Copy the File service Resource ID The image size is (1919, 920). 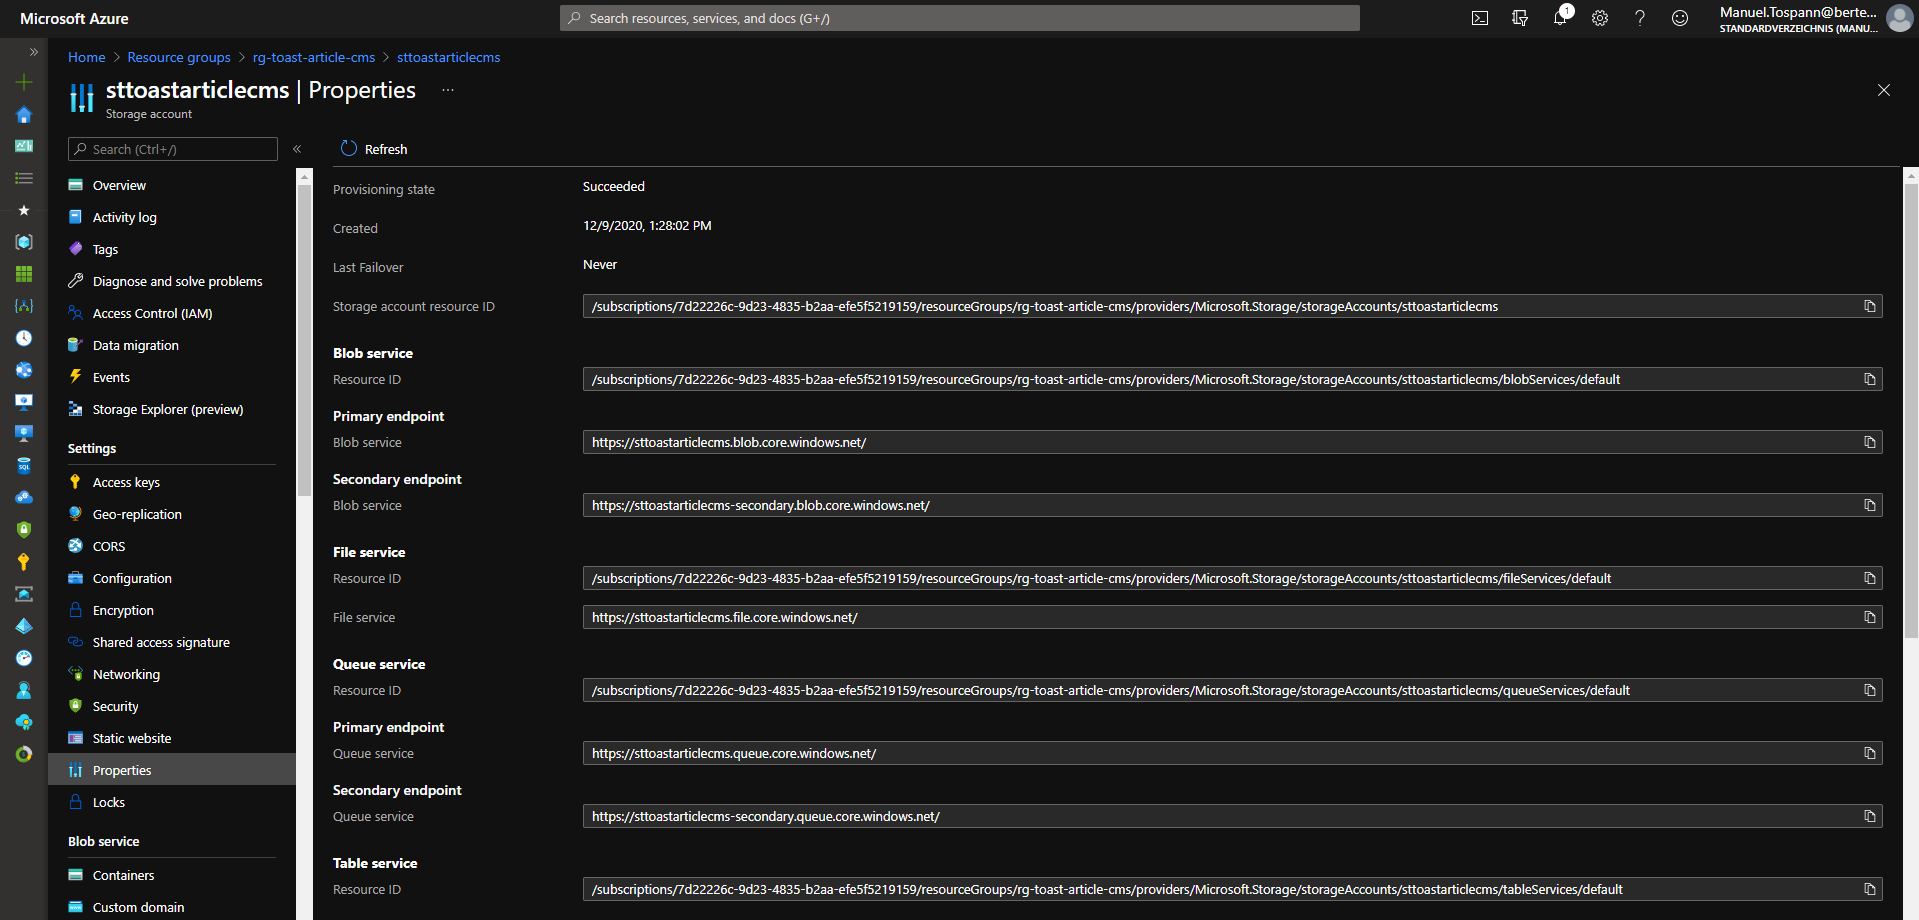pyautogui.click(x=1869, y=578)
